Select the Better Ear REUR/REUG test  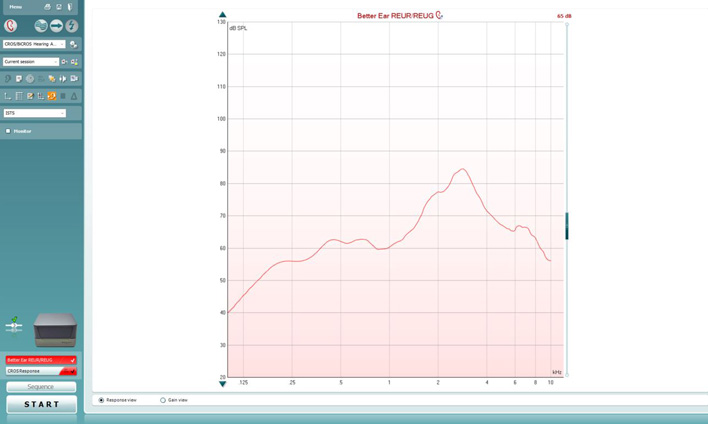pos(41,360)
